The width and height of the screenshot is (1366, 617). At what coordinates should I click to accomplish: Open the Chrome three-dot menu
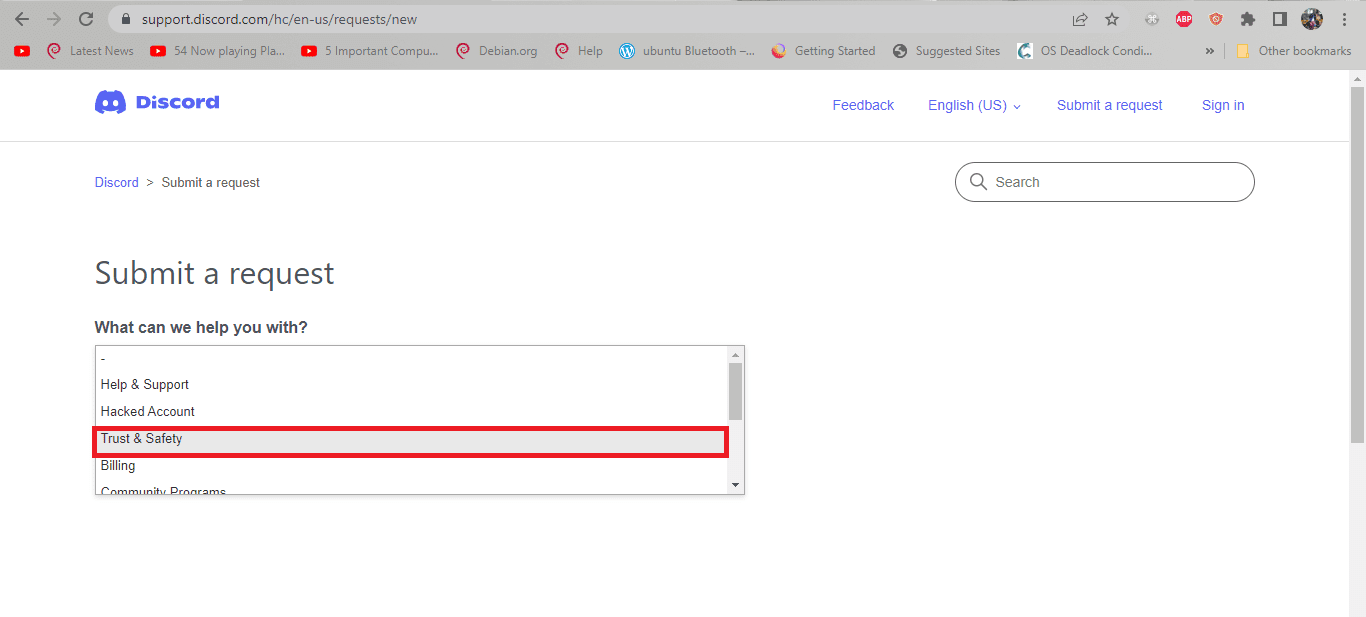click(x=1345, y=19)
